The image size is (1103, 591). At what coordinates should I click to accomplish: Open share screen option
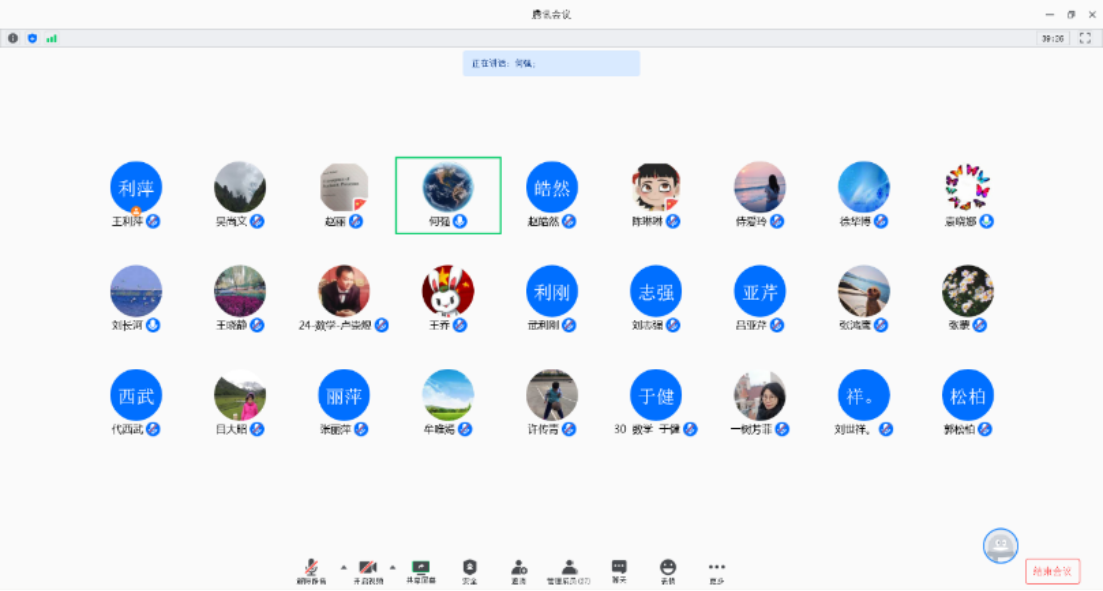pos(420,569)
